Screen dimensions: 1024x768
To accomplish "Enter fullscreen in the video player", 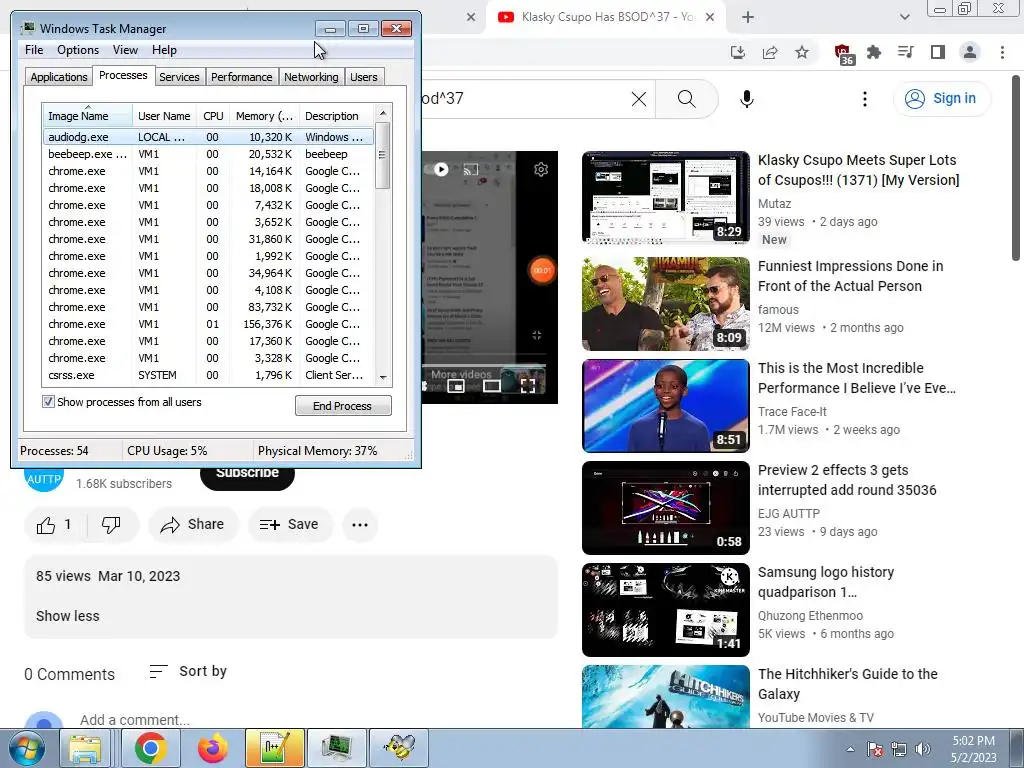I will 528,385.
